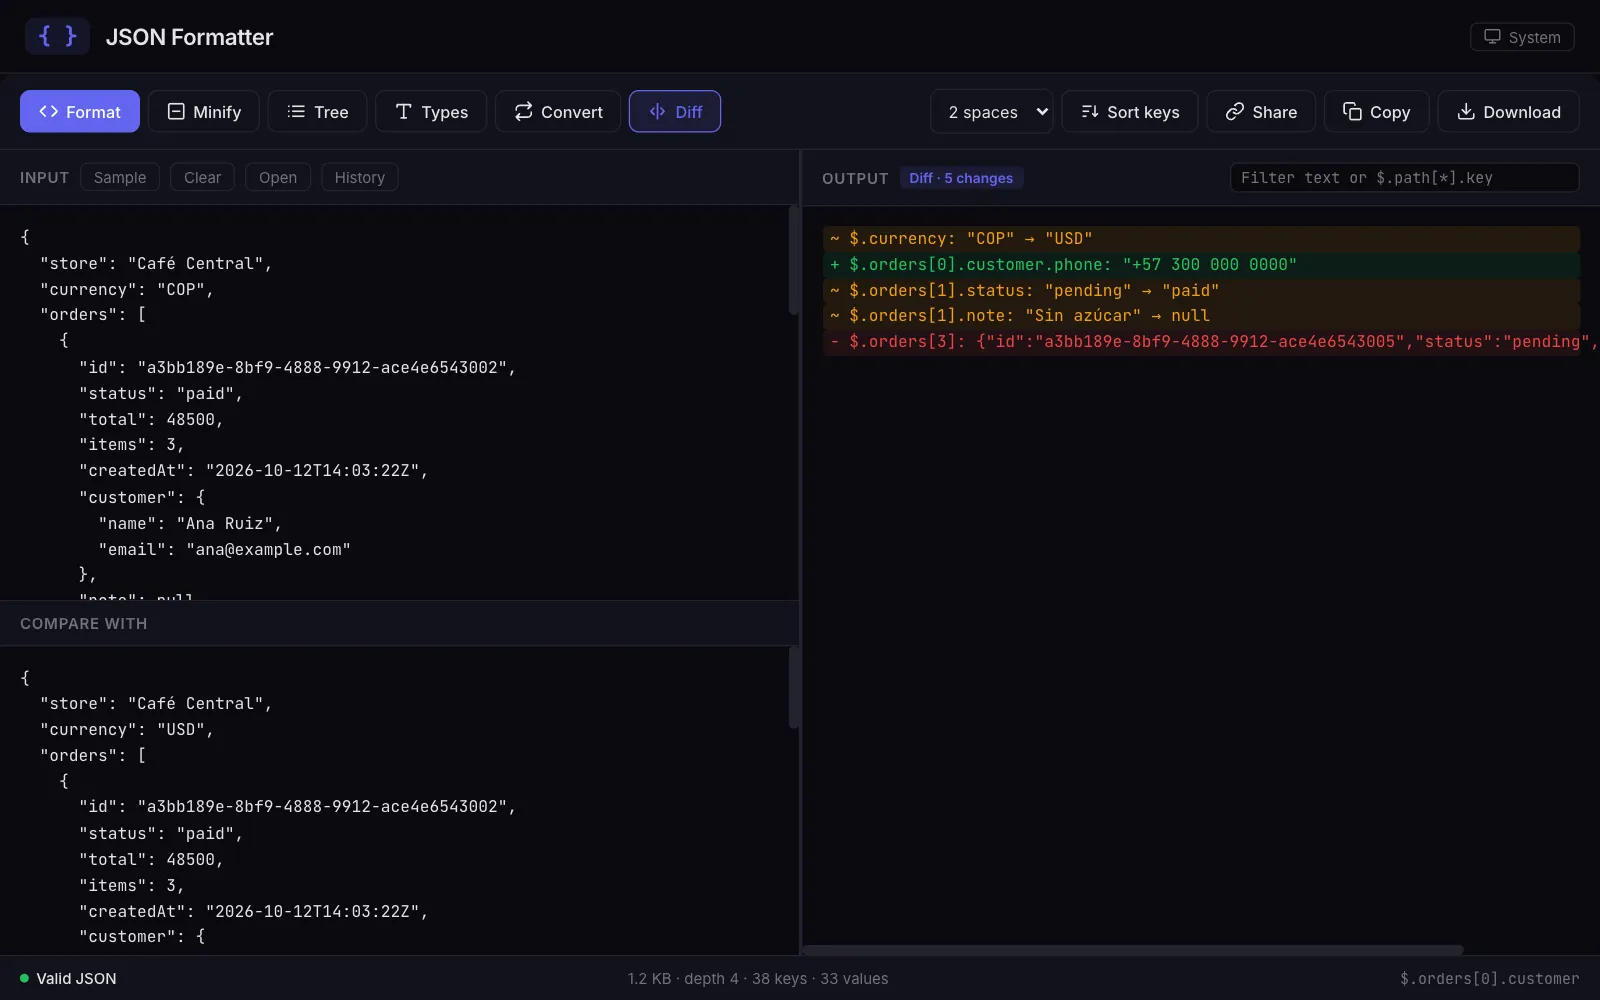The image size is (1600, 1000).
Task: Download the output file
Action: pos(1508,112)
